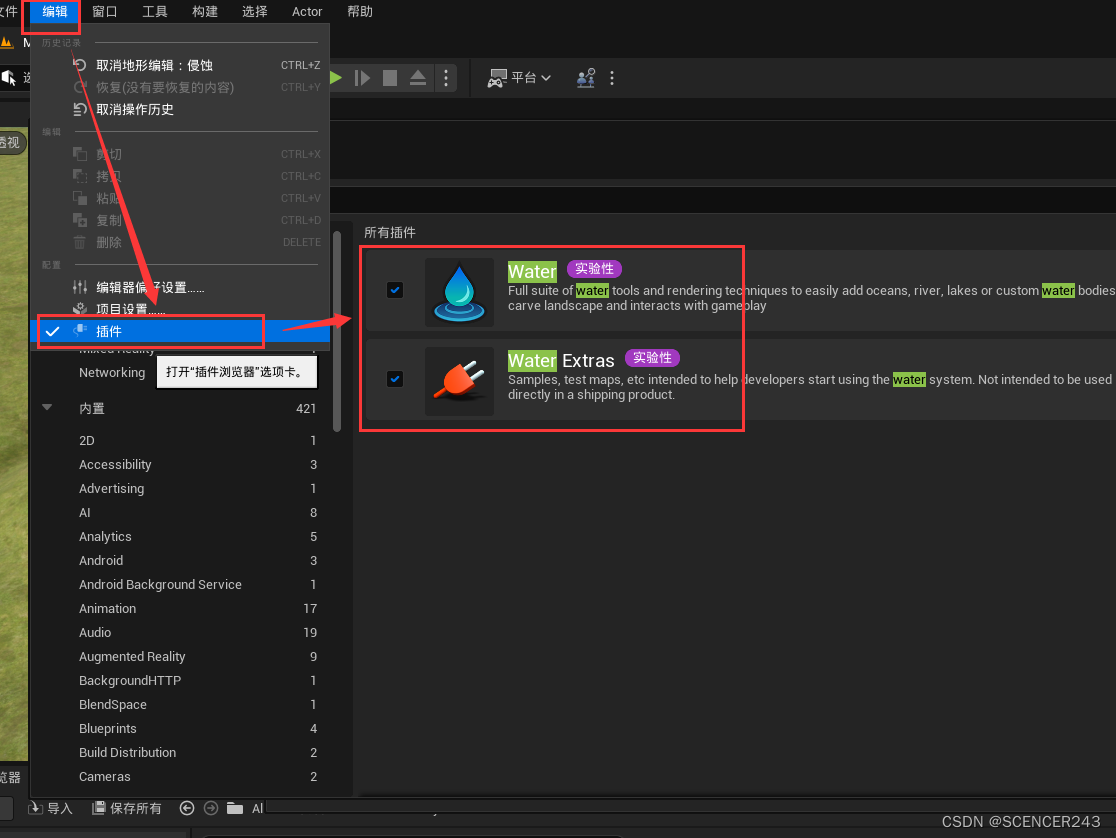
Task: Click the Play button in the toolbar
Action: [x=336, y=78]
